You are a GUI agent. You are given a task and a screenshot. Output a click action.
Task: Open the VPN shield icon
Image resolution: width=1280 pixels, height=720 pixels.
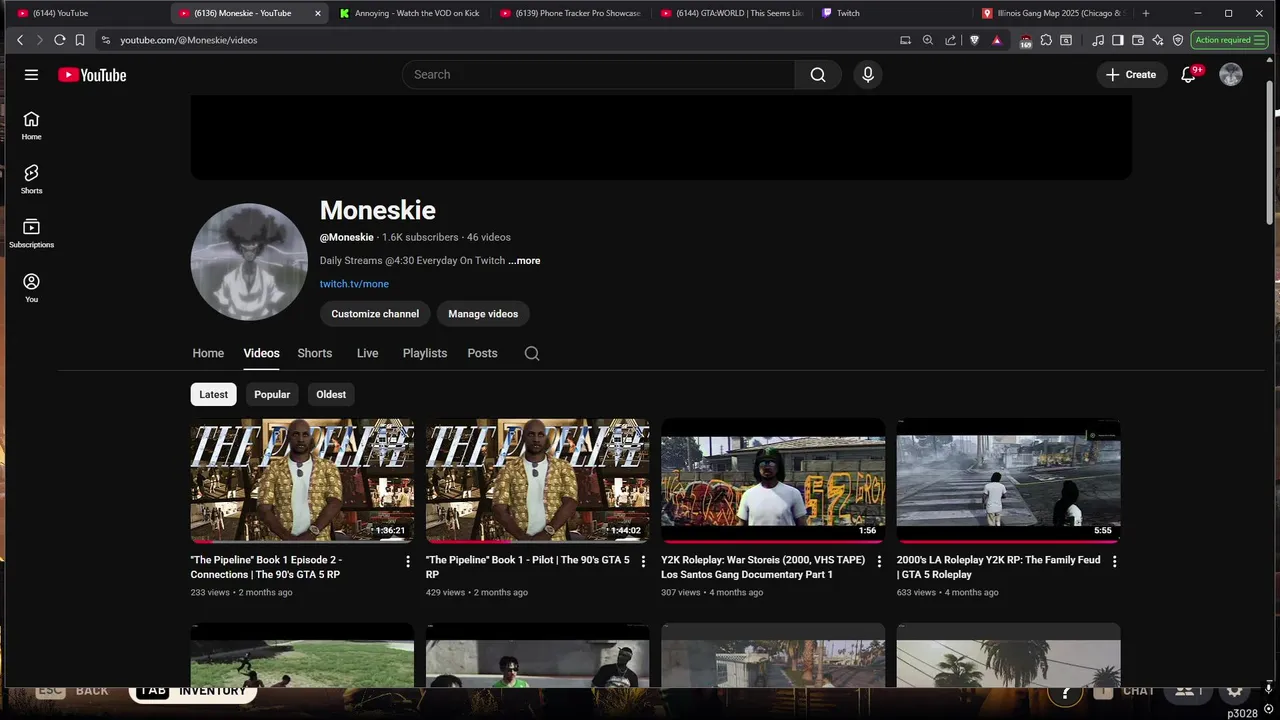click(x=1178, y=40)
